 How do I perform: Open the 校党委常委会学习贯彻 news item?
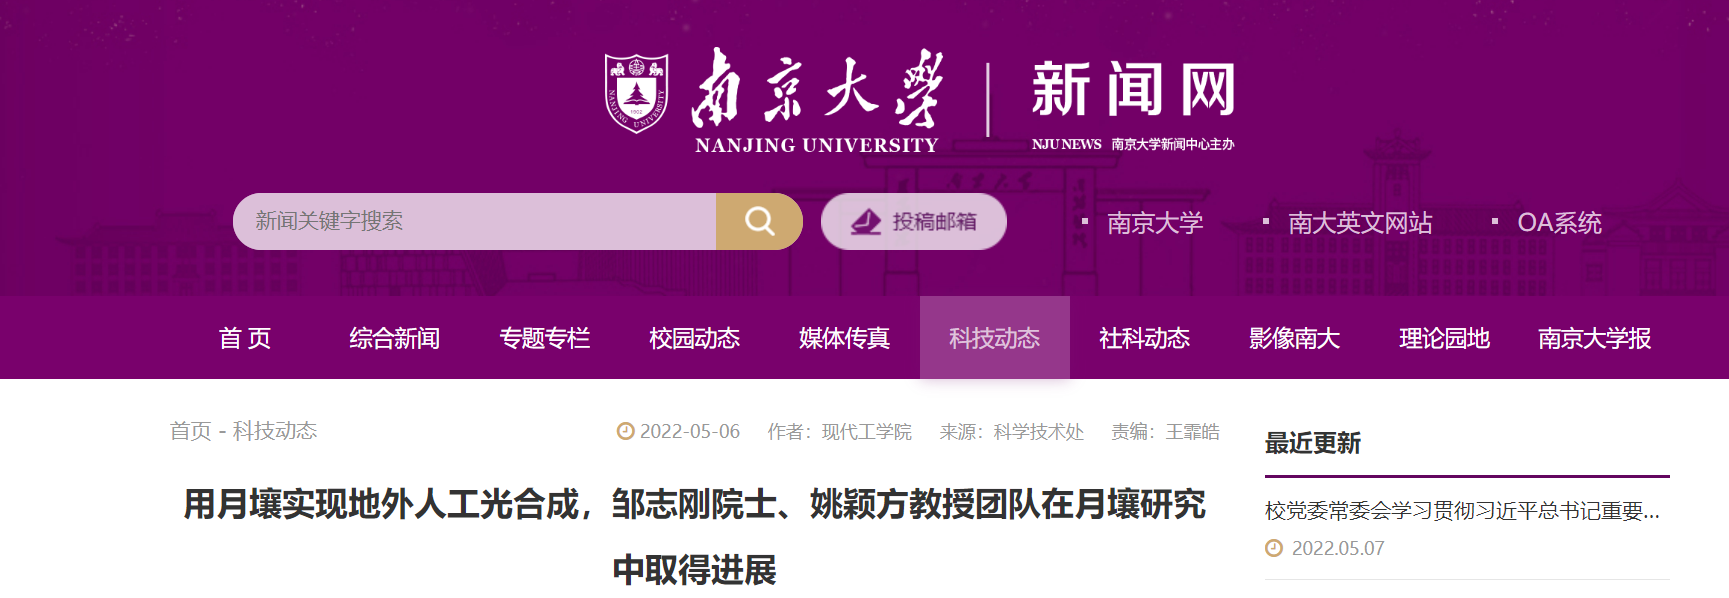click(1462, 511)
